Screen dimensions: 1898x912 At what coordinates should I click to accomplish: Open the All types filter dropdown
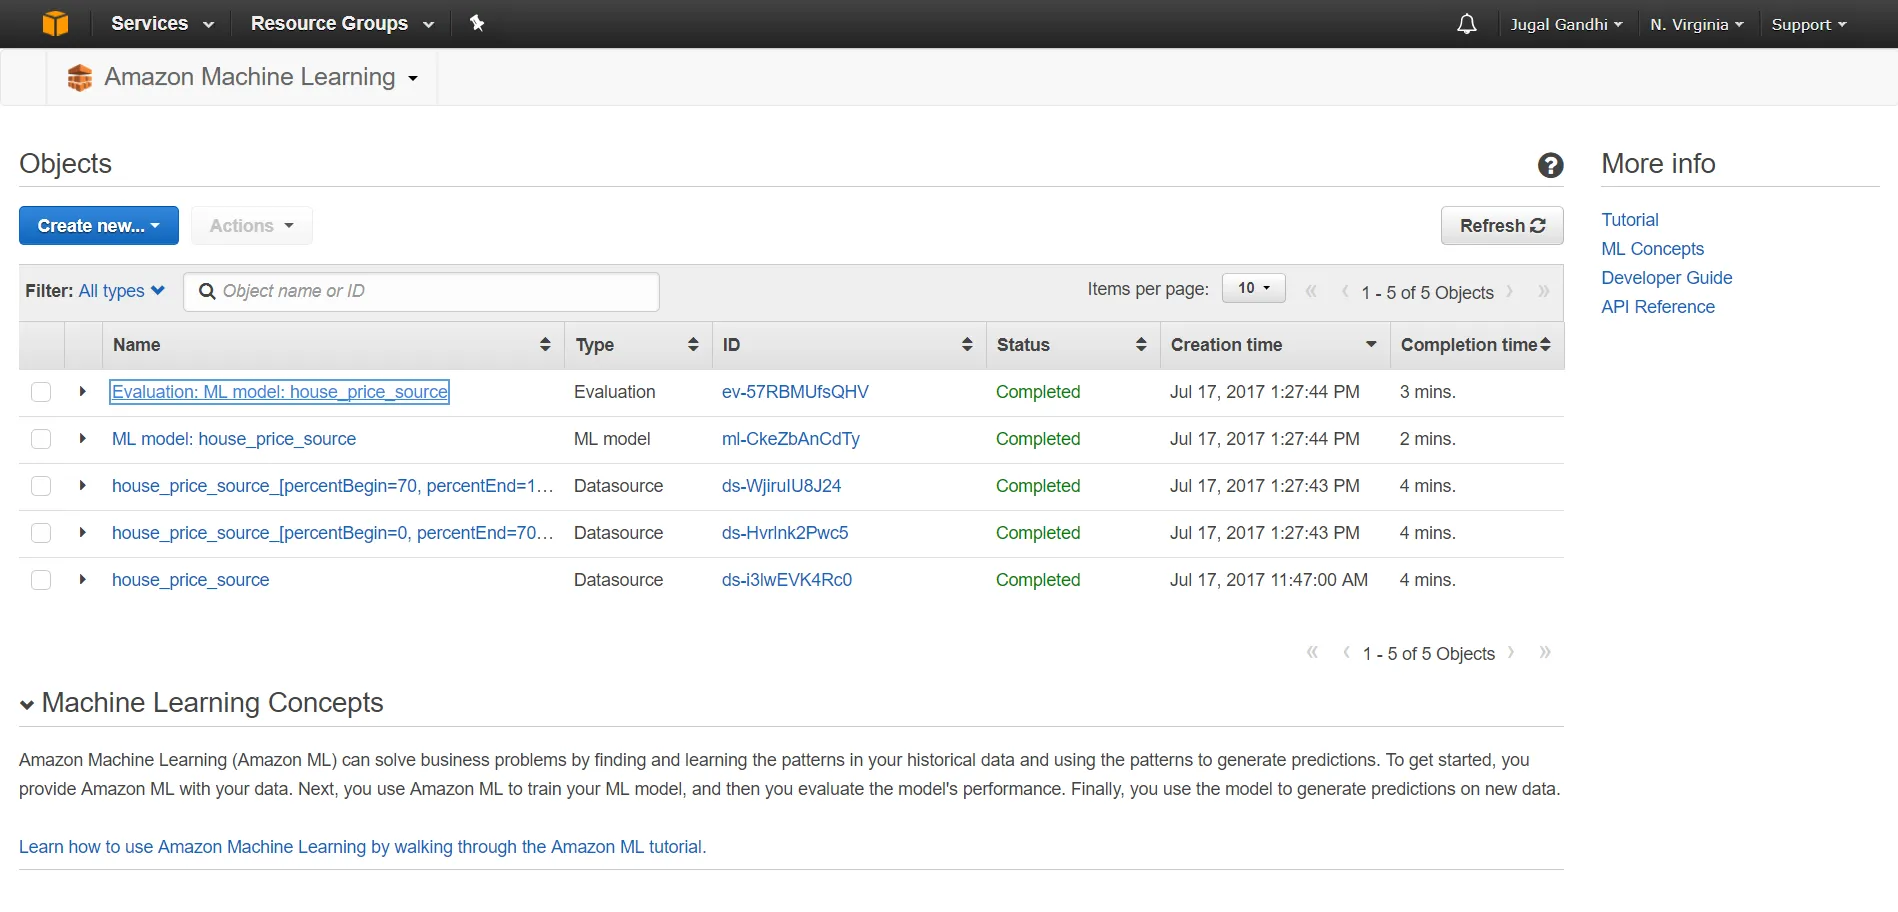click(121, 291)
